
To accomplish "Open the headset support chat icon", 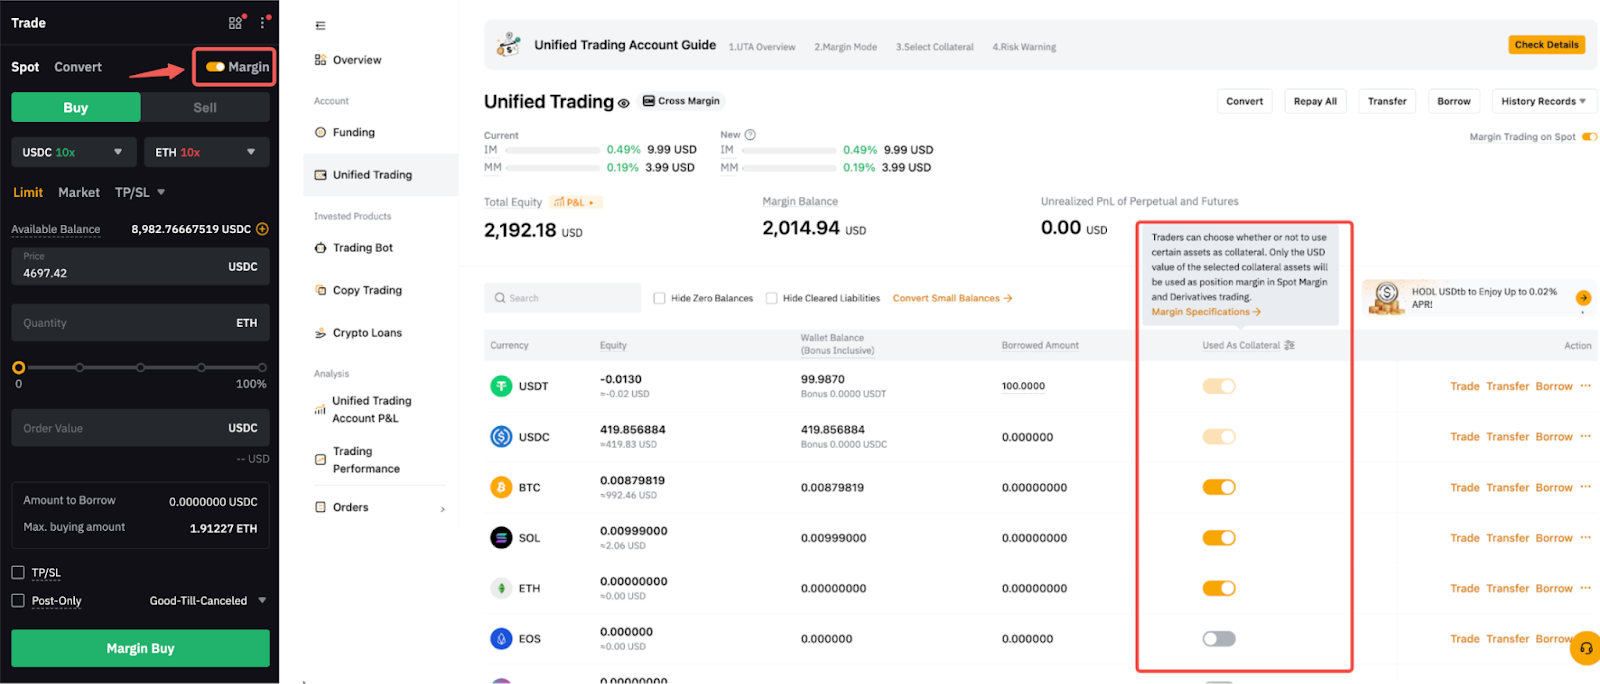I will coord(1585,648).
